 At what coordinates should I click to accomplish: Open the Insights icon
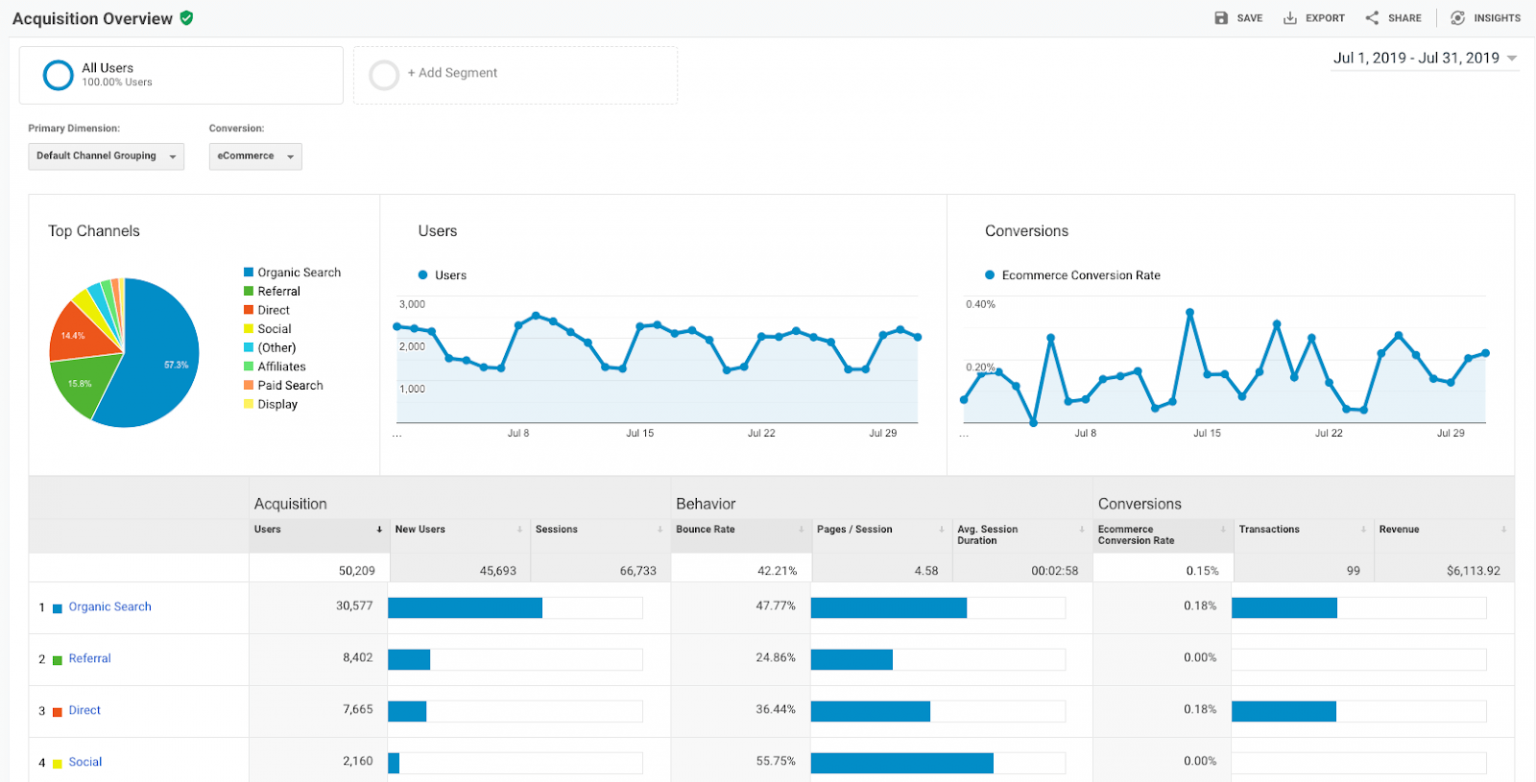[1458, 18]
